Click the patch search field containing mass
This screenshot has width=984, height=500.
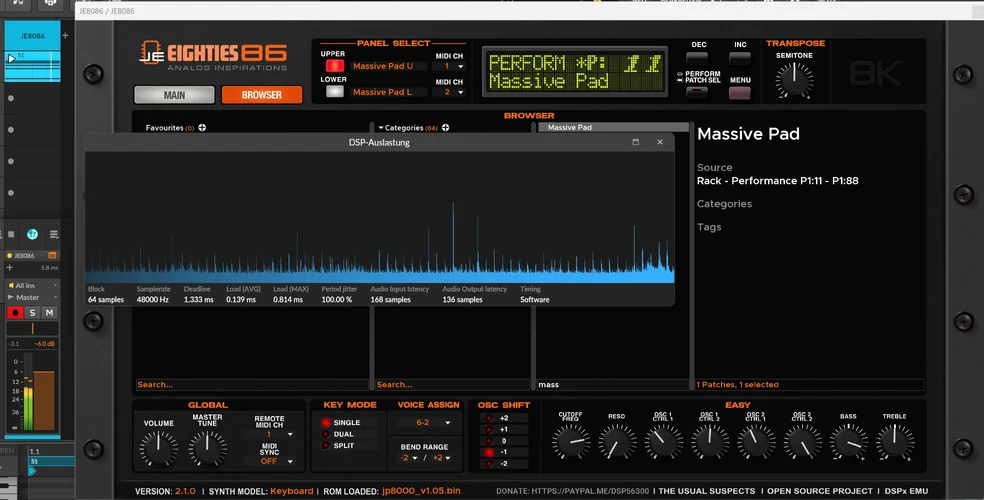pos(612,385)
